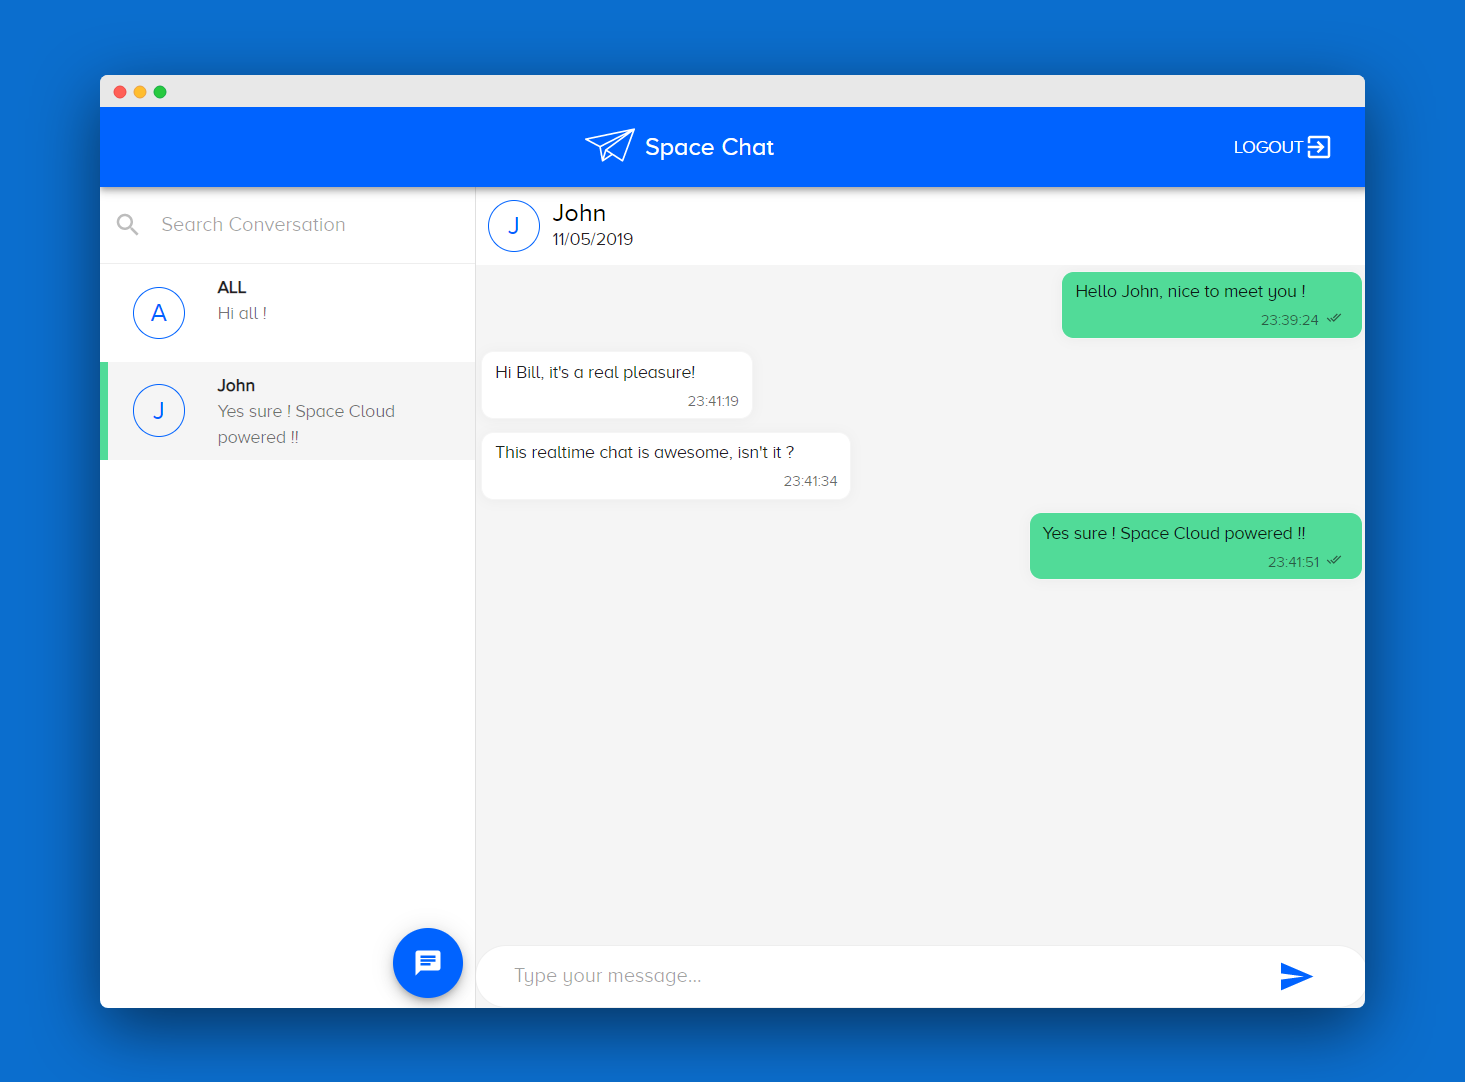Image resolution: width=1465 pixels, height=1082 pixels.
Task: Click the green zoom button in the title bar
Action: [x=160, y=91]
